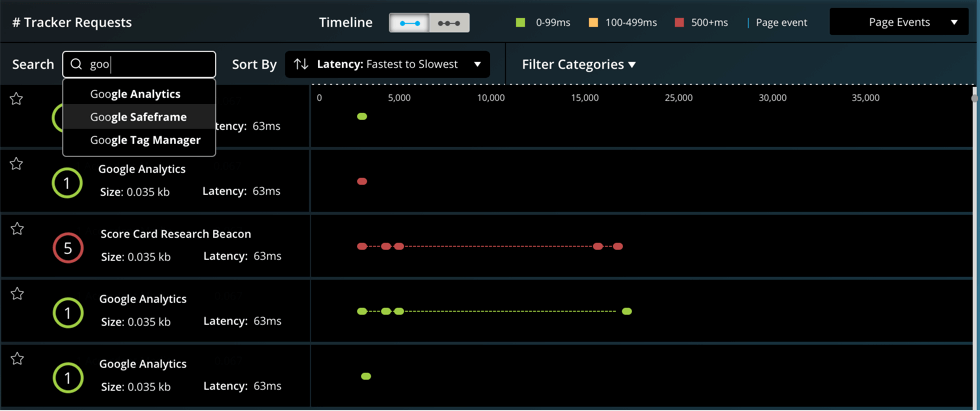Open the Page Events dropdown

point(898,22)
